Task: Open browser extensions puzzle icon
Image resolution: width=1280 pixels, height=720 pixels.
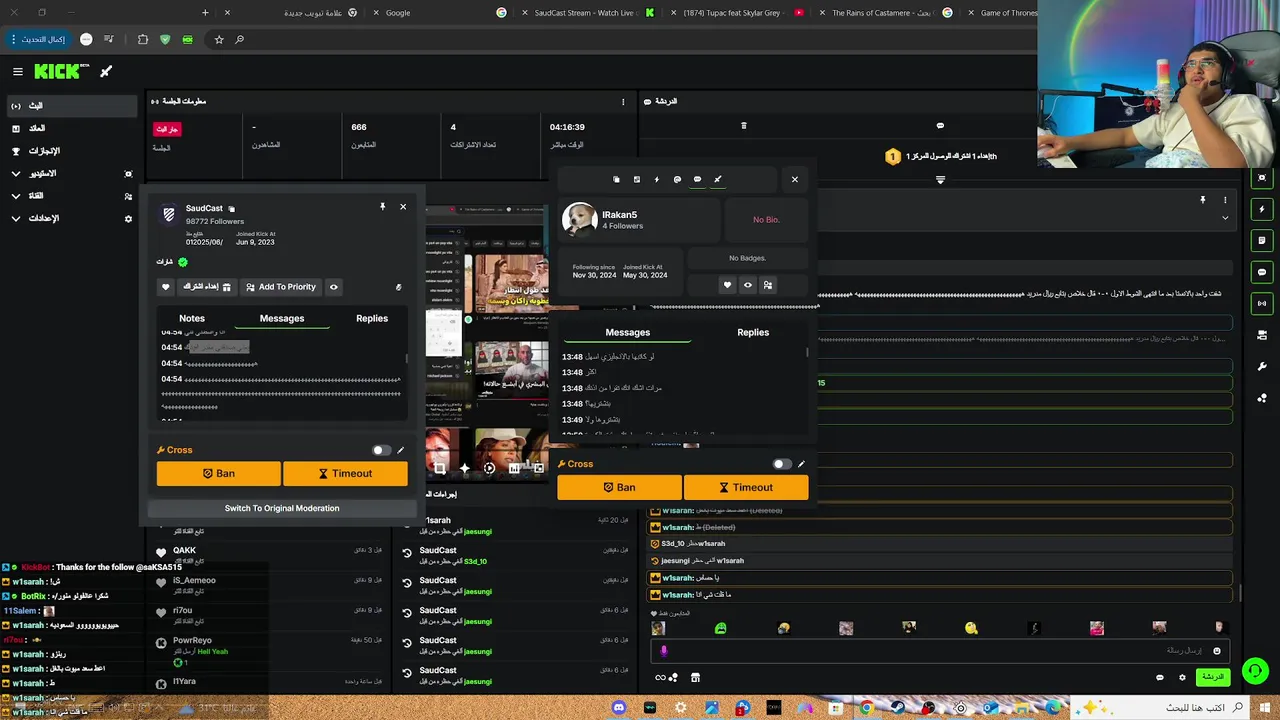Action: (x=143, y=39)
